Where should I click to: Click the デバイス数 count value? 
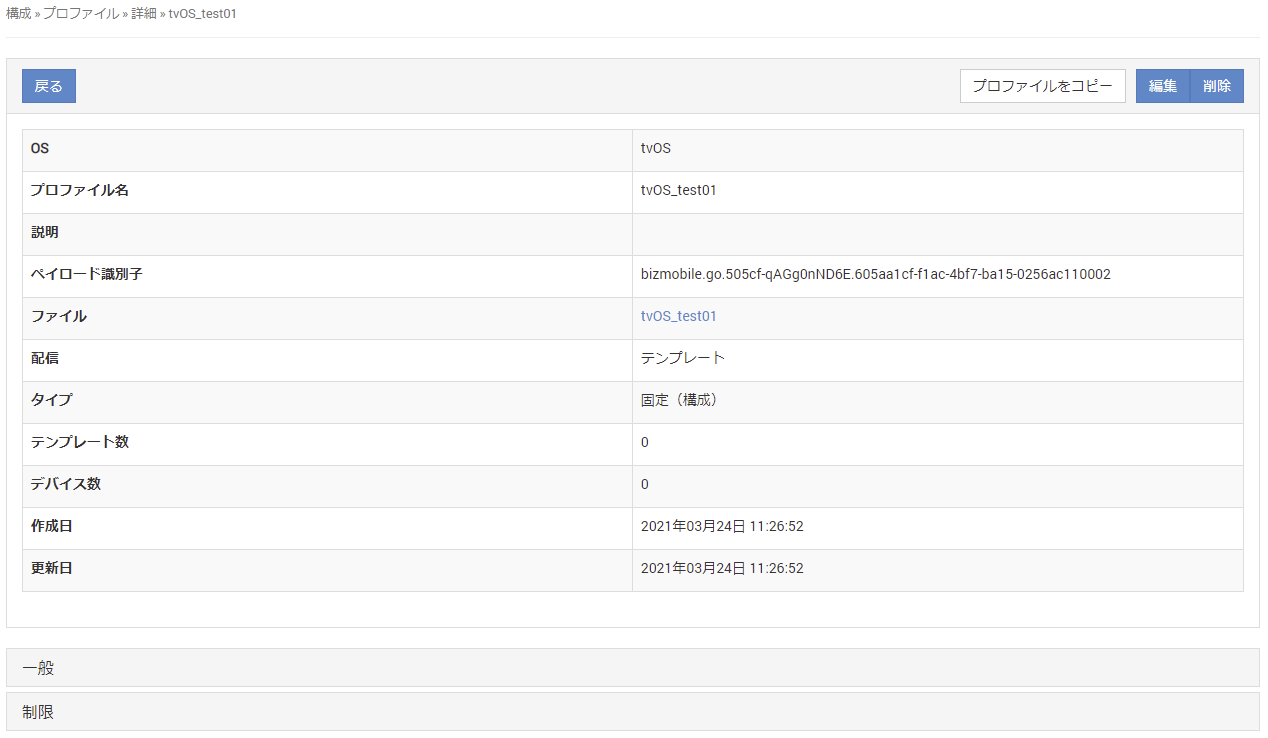(645, 484)
